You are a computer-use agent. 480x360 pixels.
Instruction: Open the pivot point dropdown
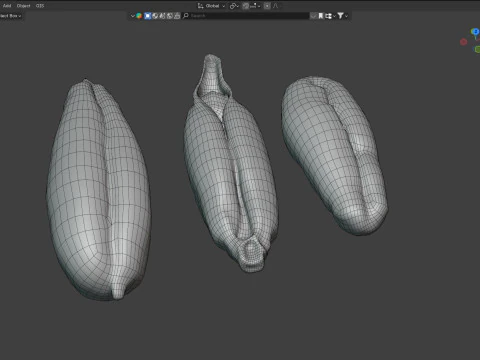[234, 6]
